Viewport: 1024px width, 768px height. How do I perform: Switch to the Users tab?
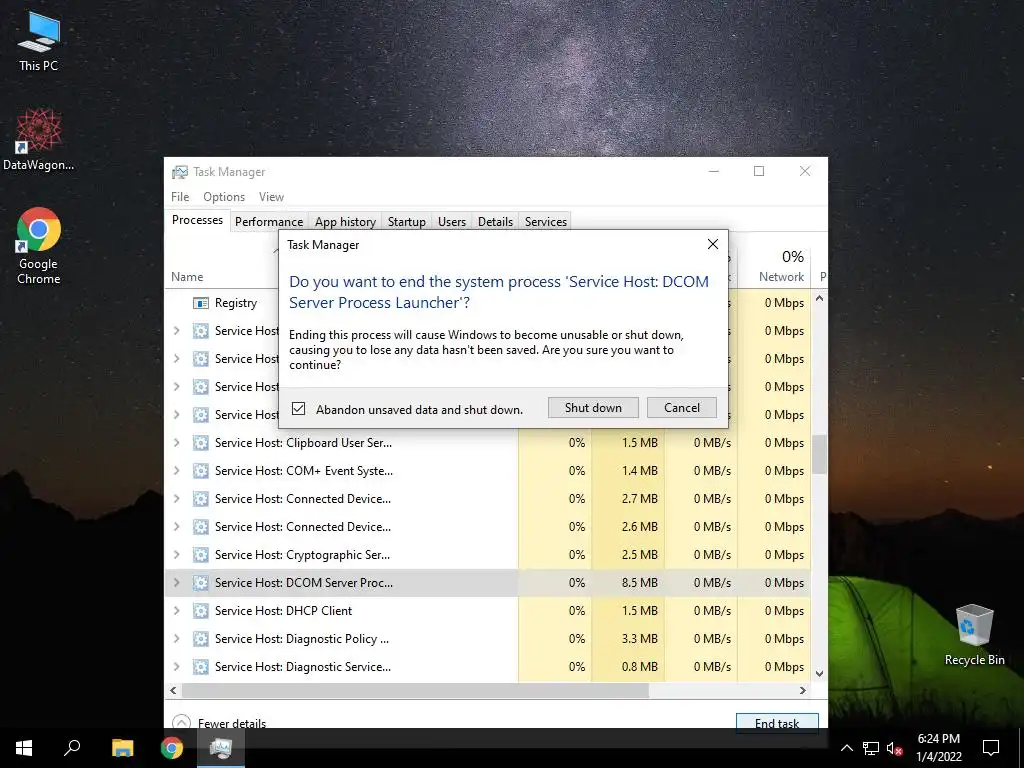pos(452,221)
